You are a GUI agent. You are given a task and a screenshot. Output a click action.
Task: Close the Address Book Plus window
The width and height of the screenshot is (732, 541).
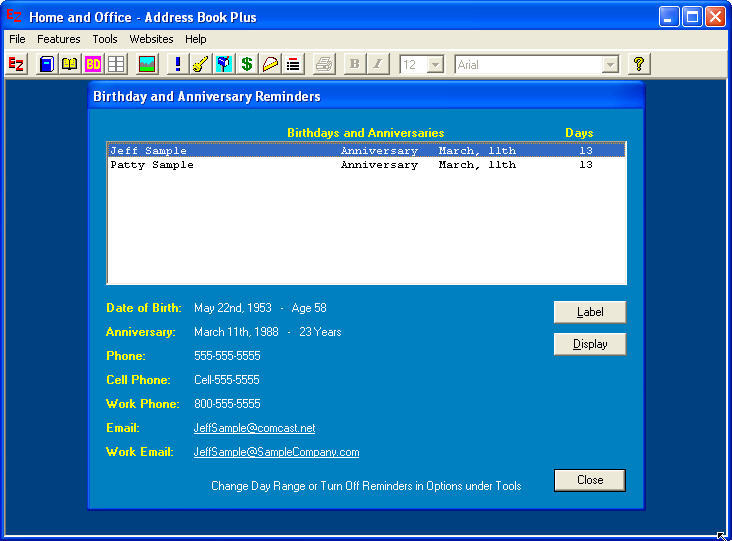click(x=715, y=17)
